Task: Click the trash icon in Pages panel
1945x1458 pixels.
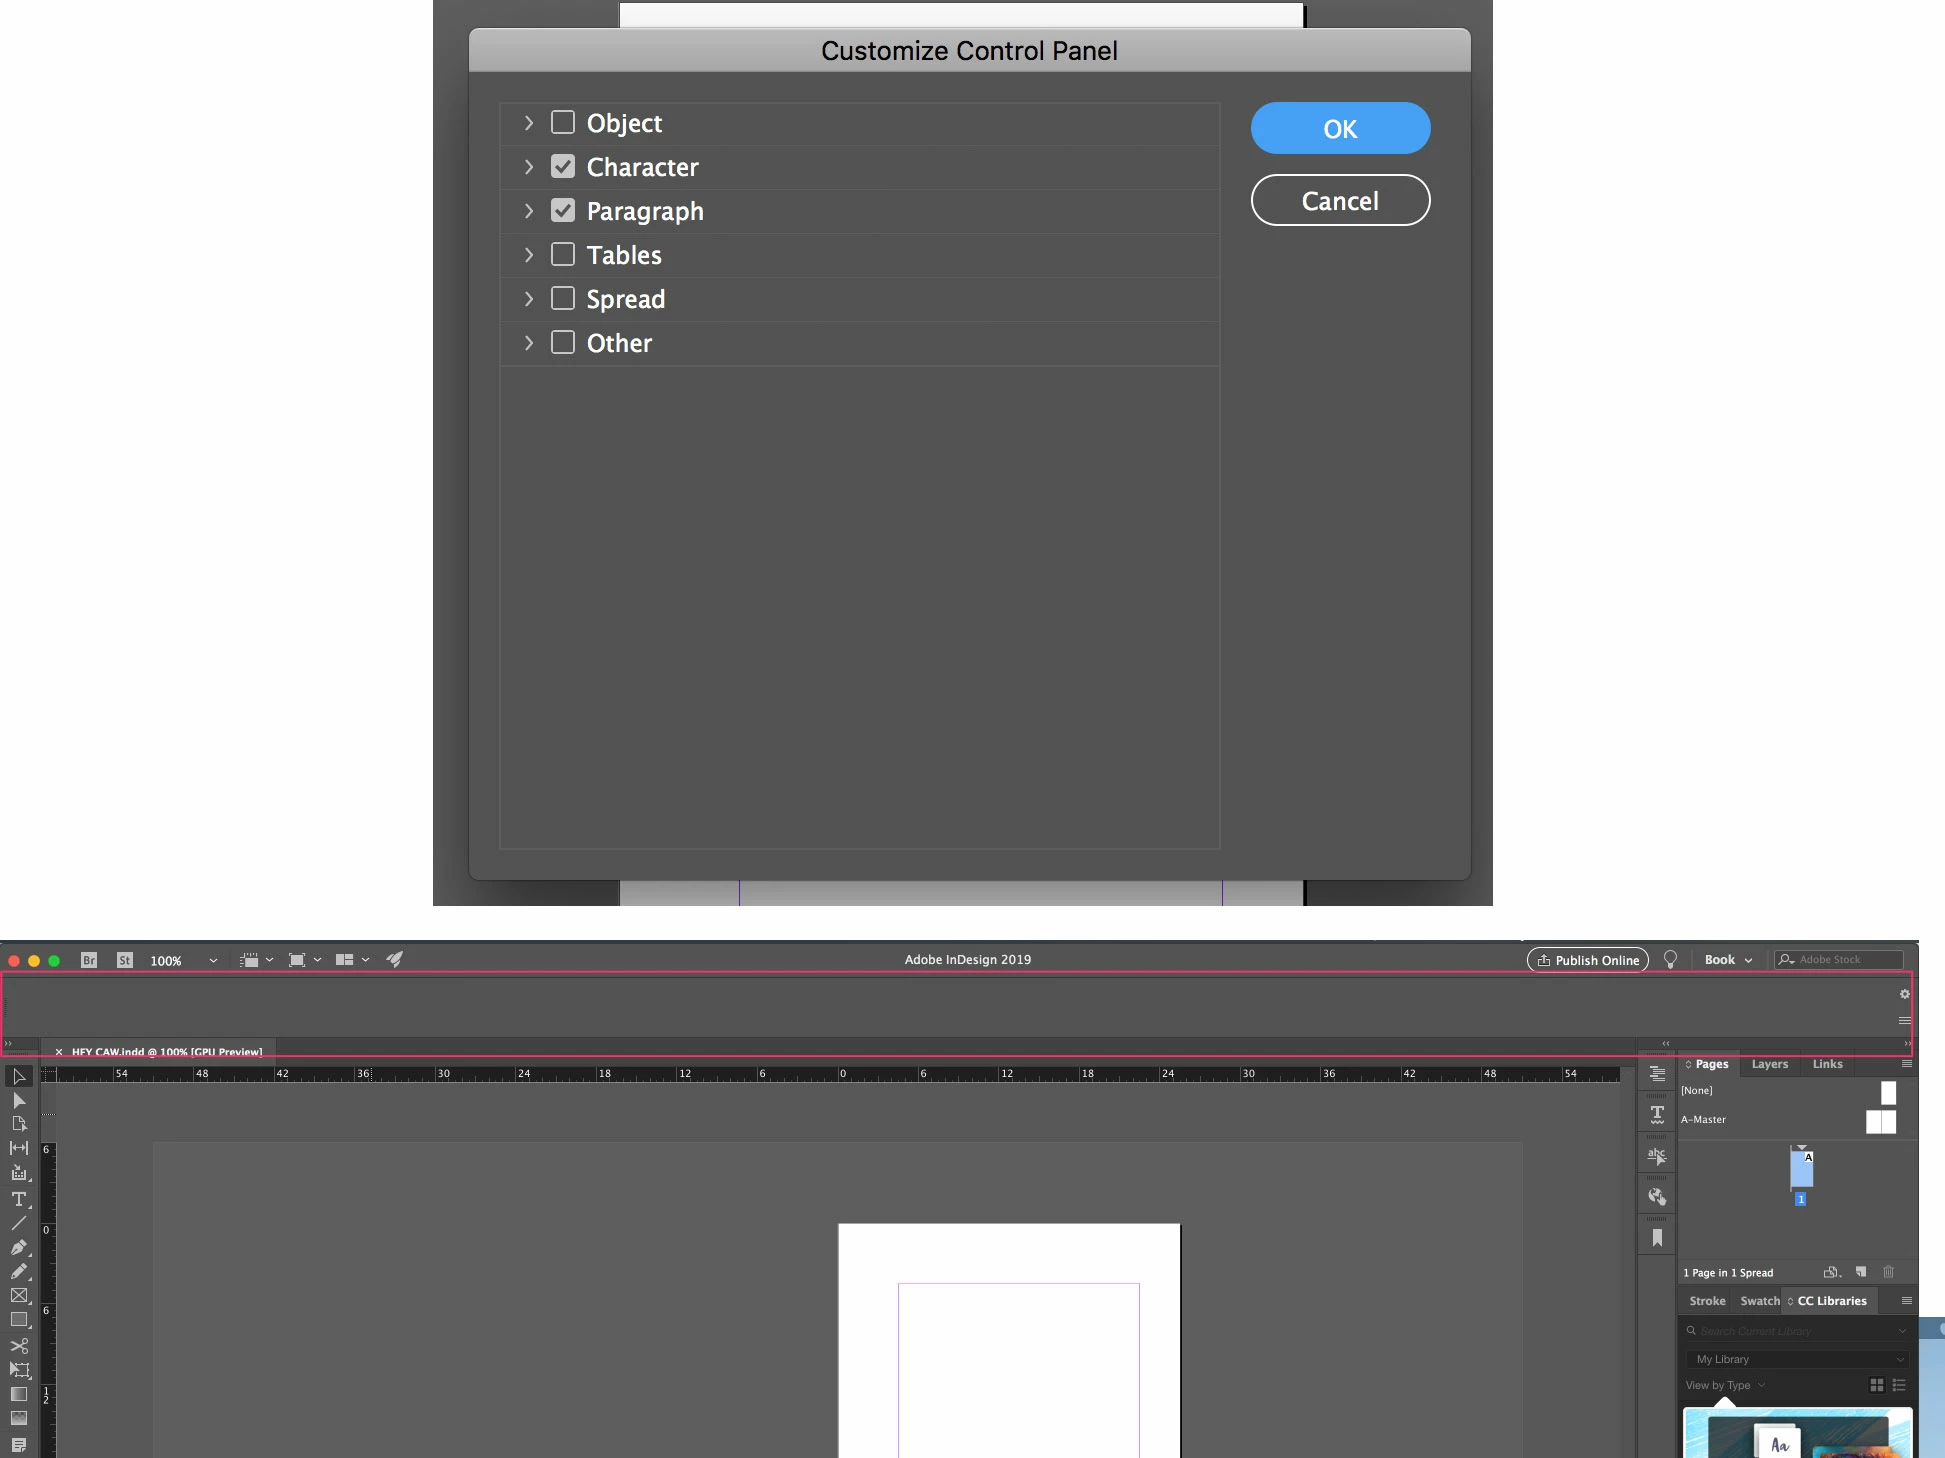Action: (x=1888, y=1272)
